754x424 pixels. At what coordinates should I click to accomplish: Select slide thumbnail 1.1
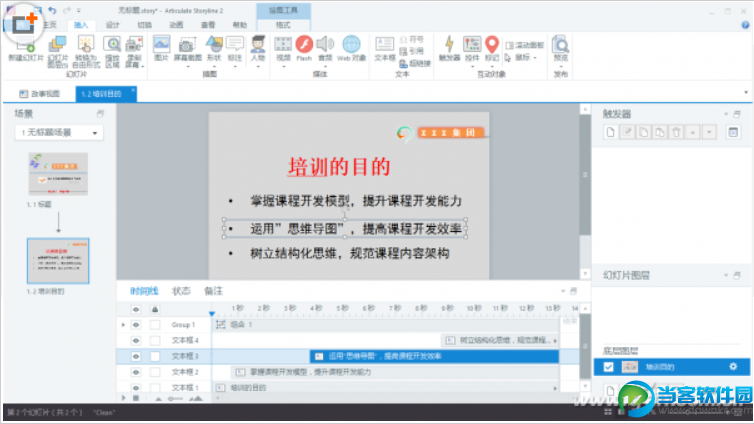pos(58,174)
